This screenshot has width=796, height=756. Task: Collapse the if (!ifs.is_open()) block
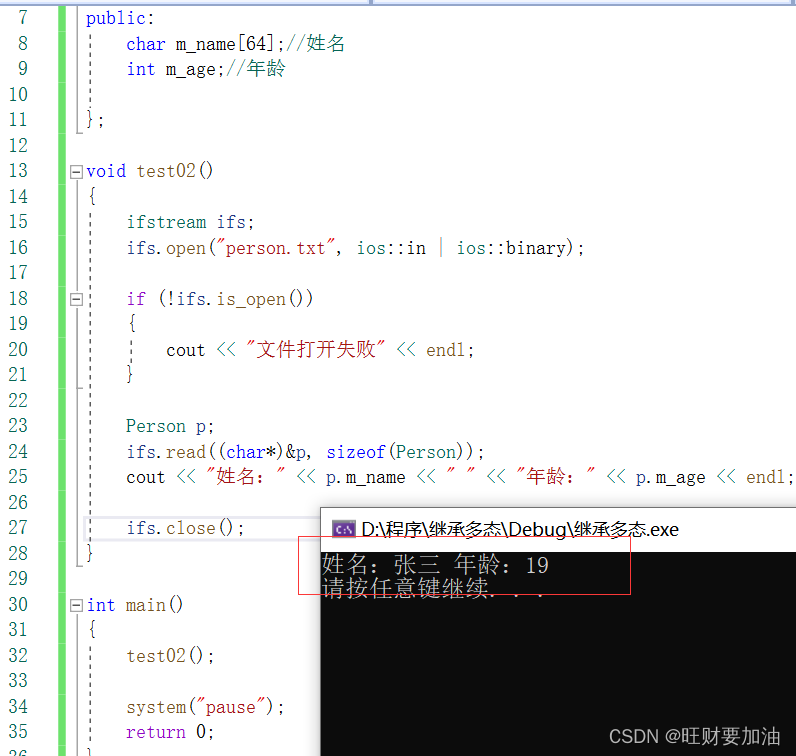(x=76, y=299)
